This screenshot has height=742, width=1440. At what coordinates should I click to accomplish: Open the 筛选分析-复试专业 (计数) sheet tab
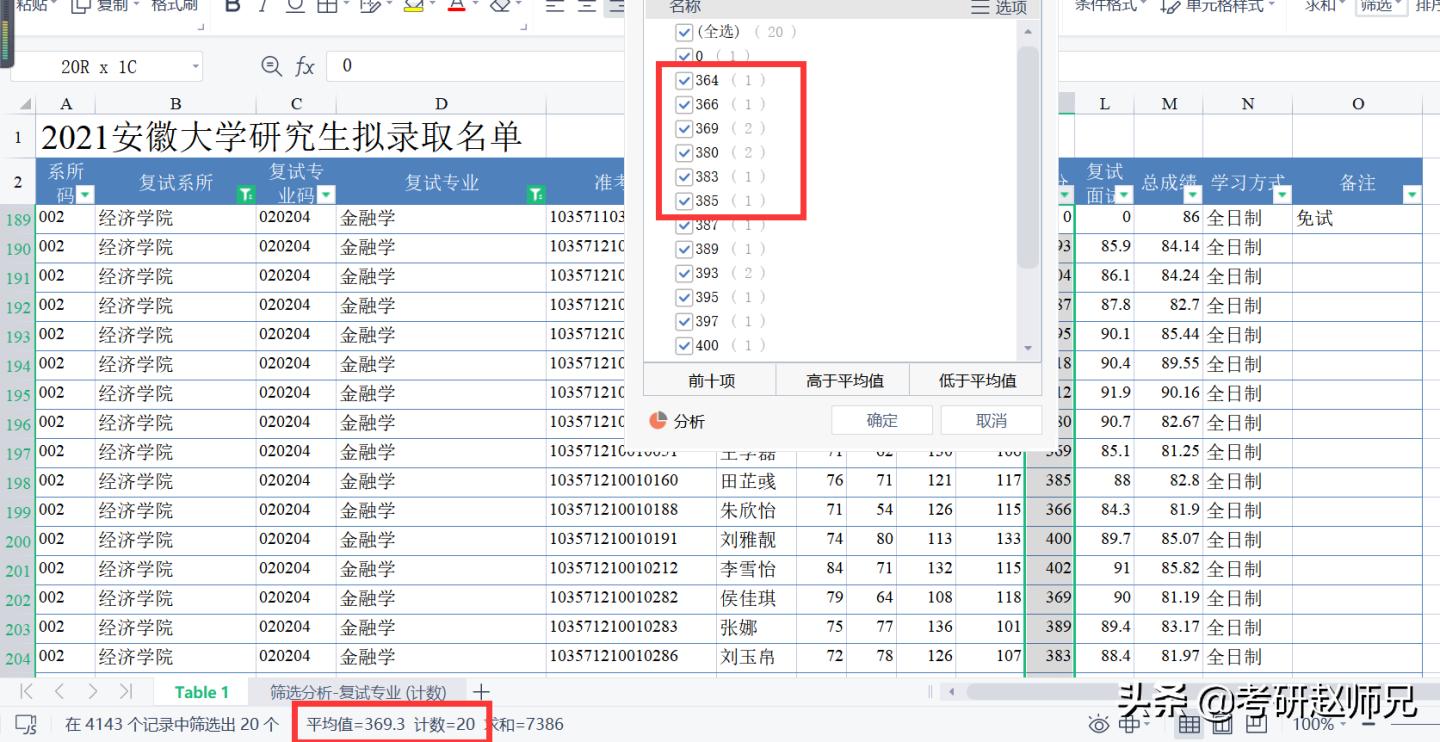[x=358, y=692]
